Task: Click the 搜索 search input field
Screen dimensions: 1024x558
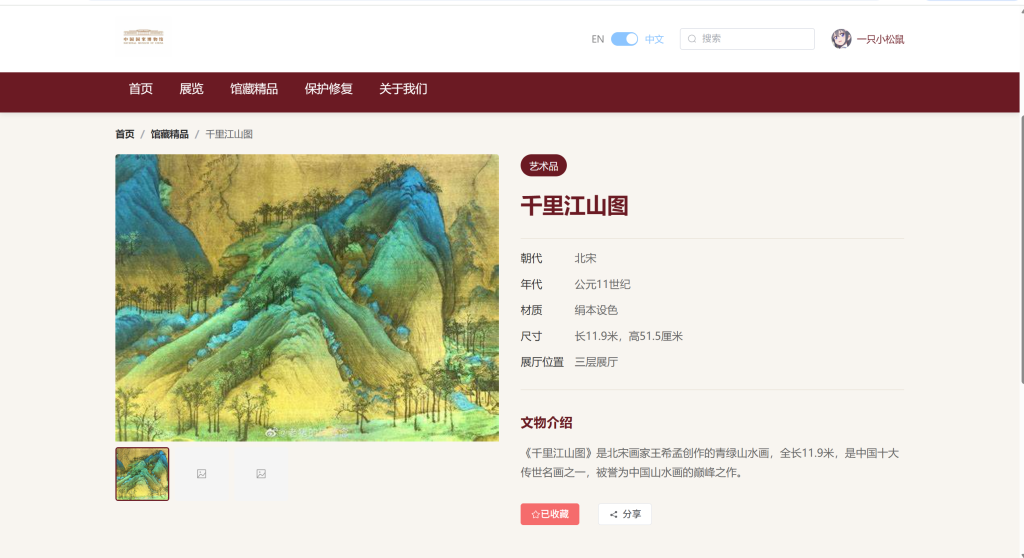Action: coord(747,39)
